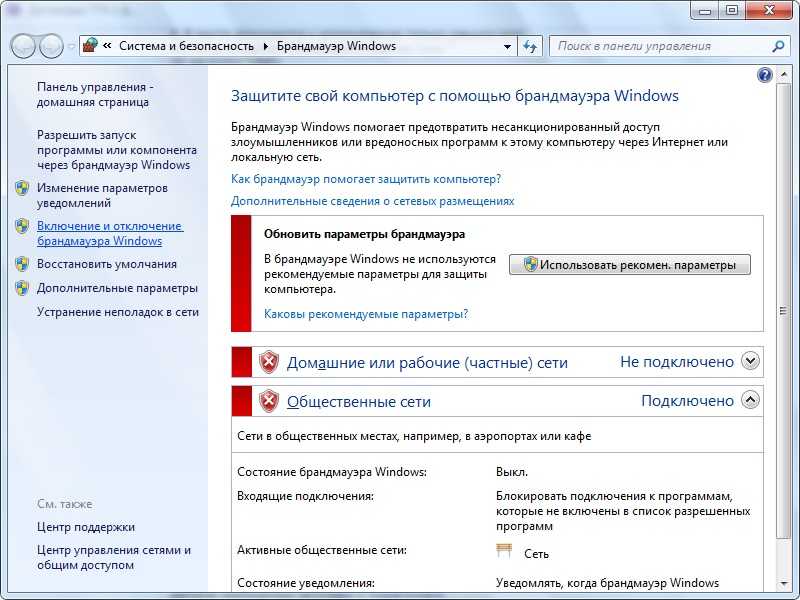Screen dimensions: 800x600
Task: Open 'Центр поддержки' link
Action: point(86,527)
